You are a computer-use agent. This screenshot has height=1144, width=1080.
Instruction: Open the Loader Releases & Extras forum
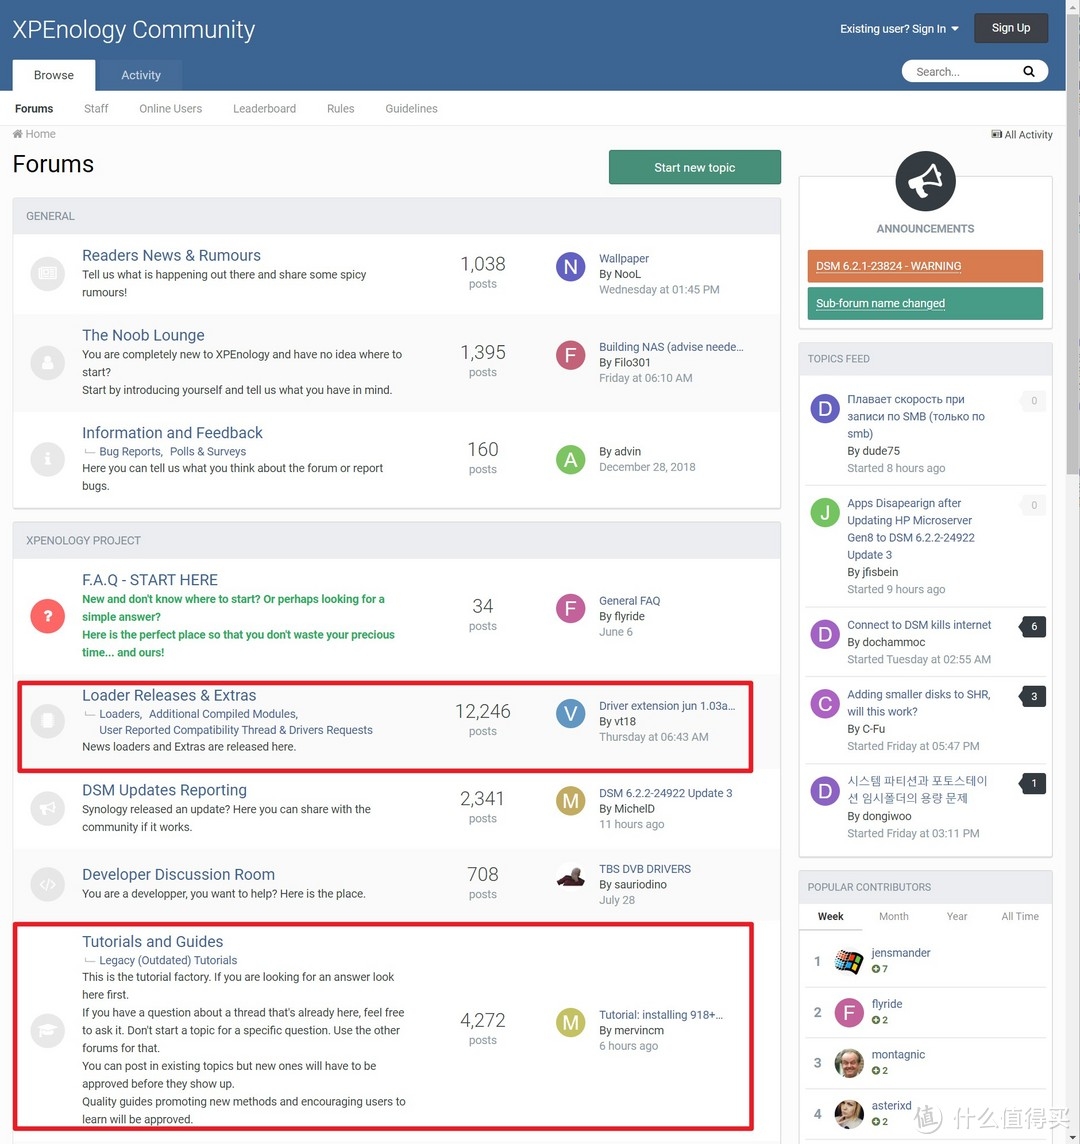169,695
